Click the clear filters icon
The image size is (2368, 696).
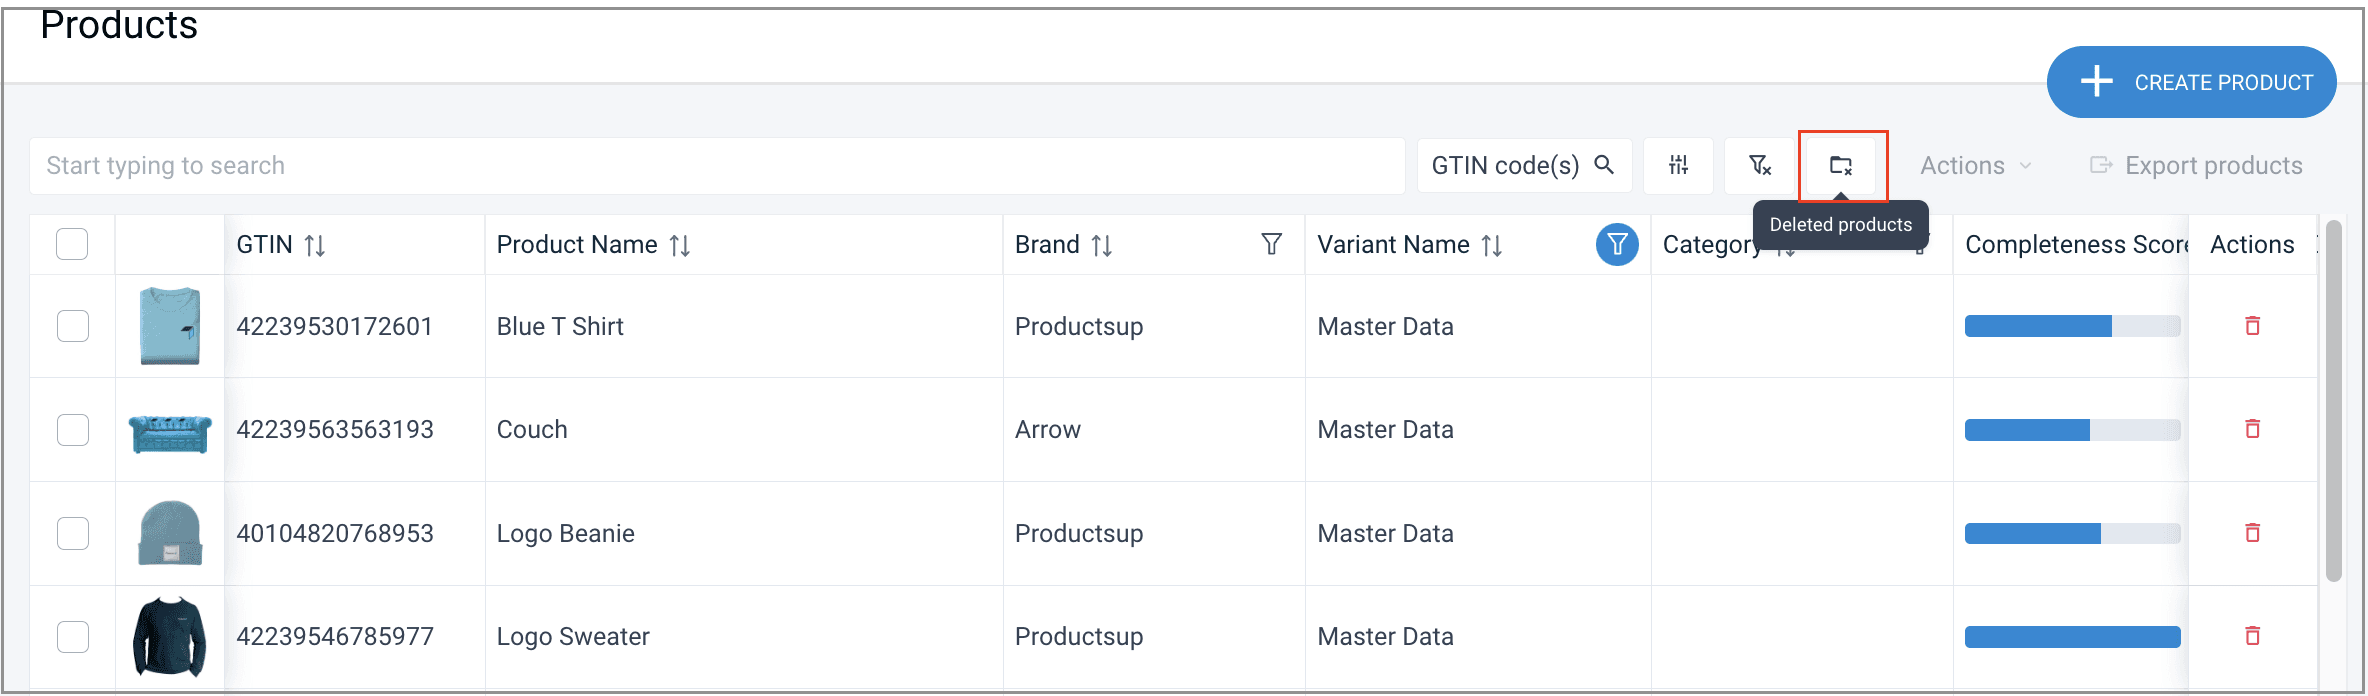point(1759,166)
